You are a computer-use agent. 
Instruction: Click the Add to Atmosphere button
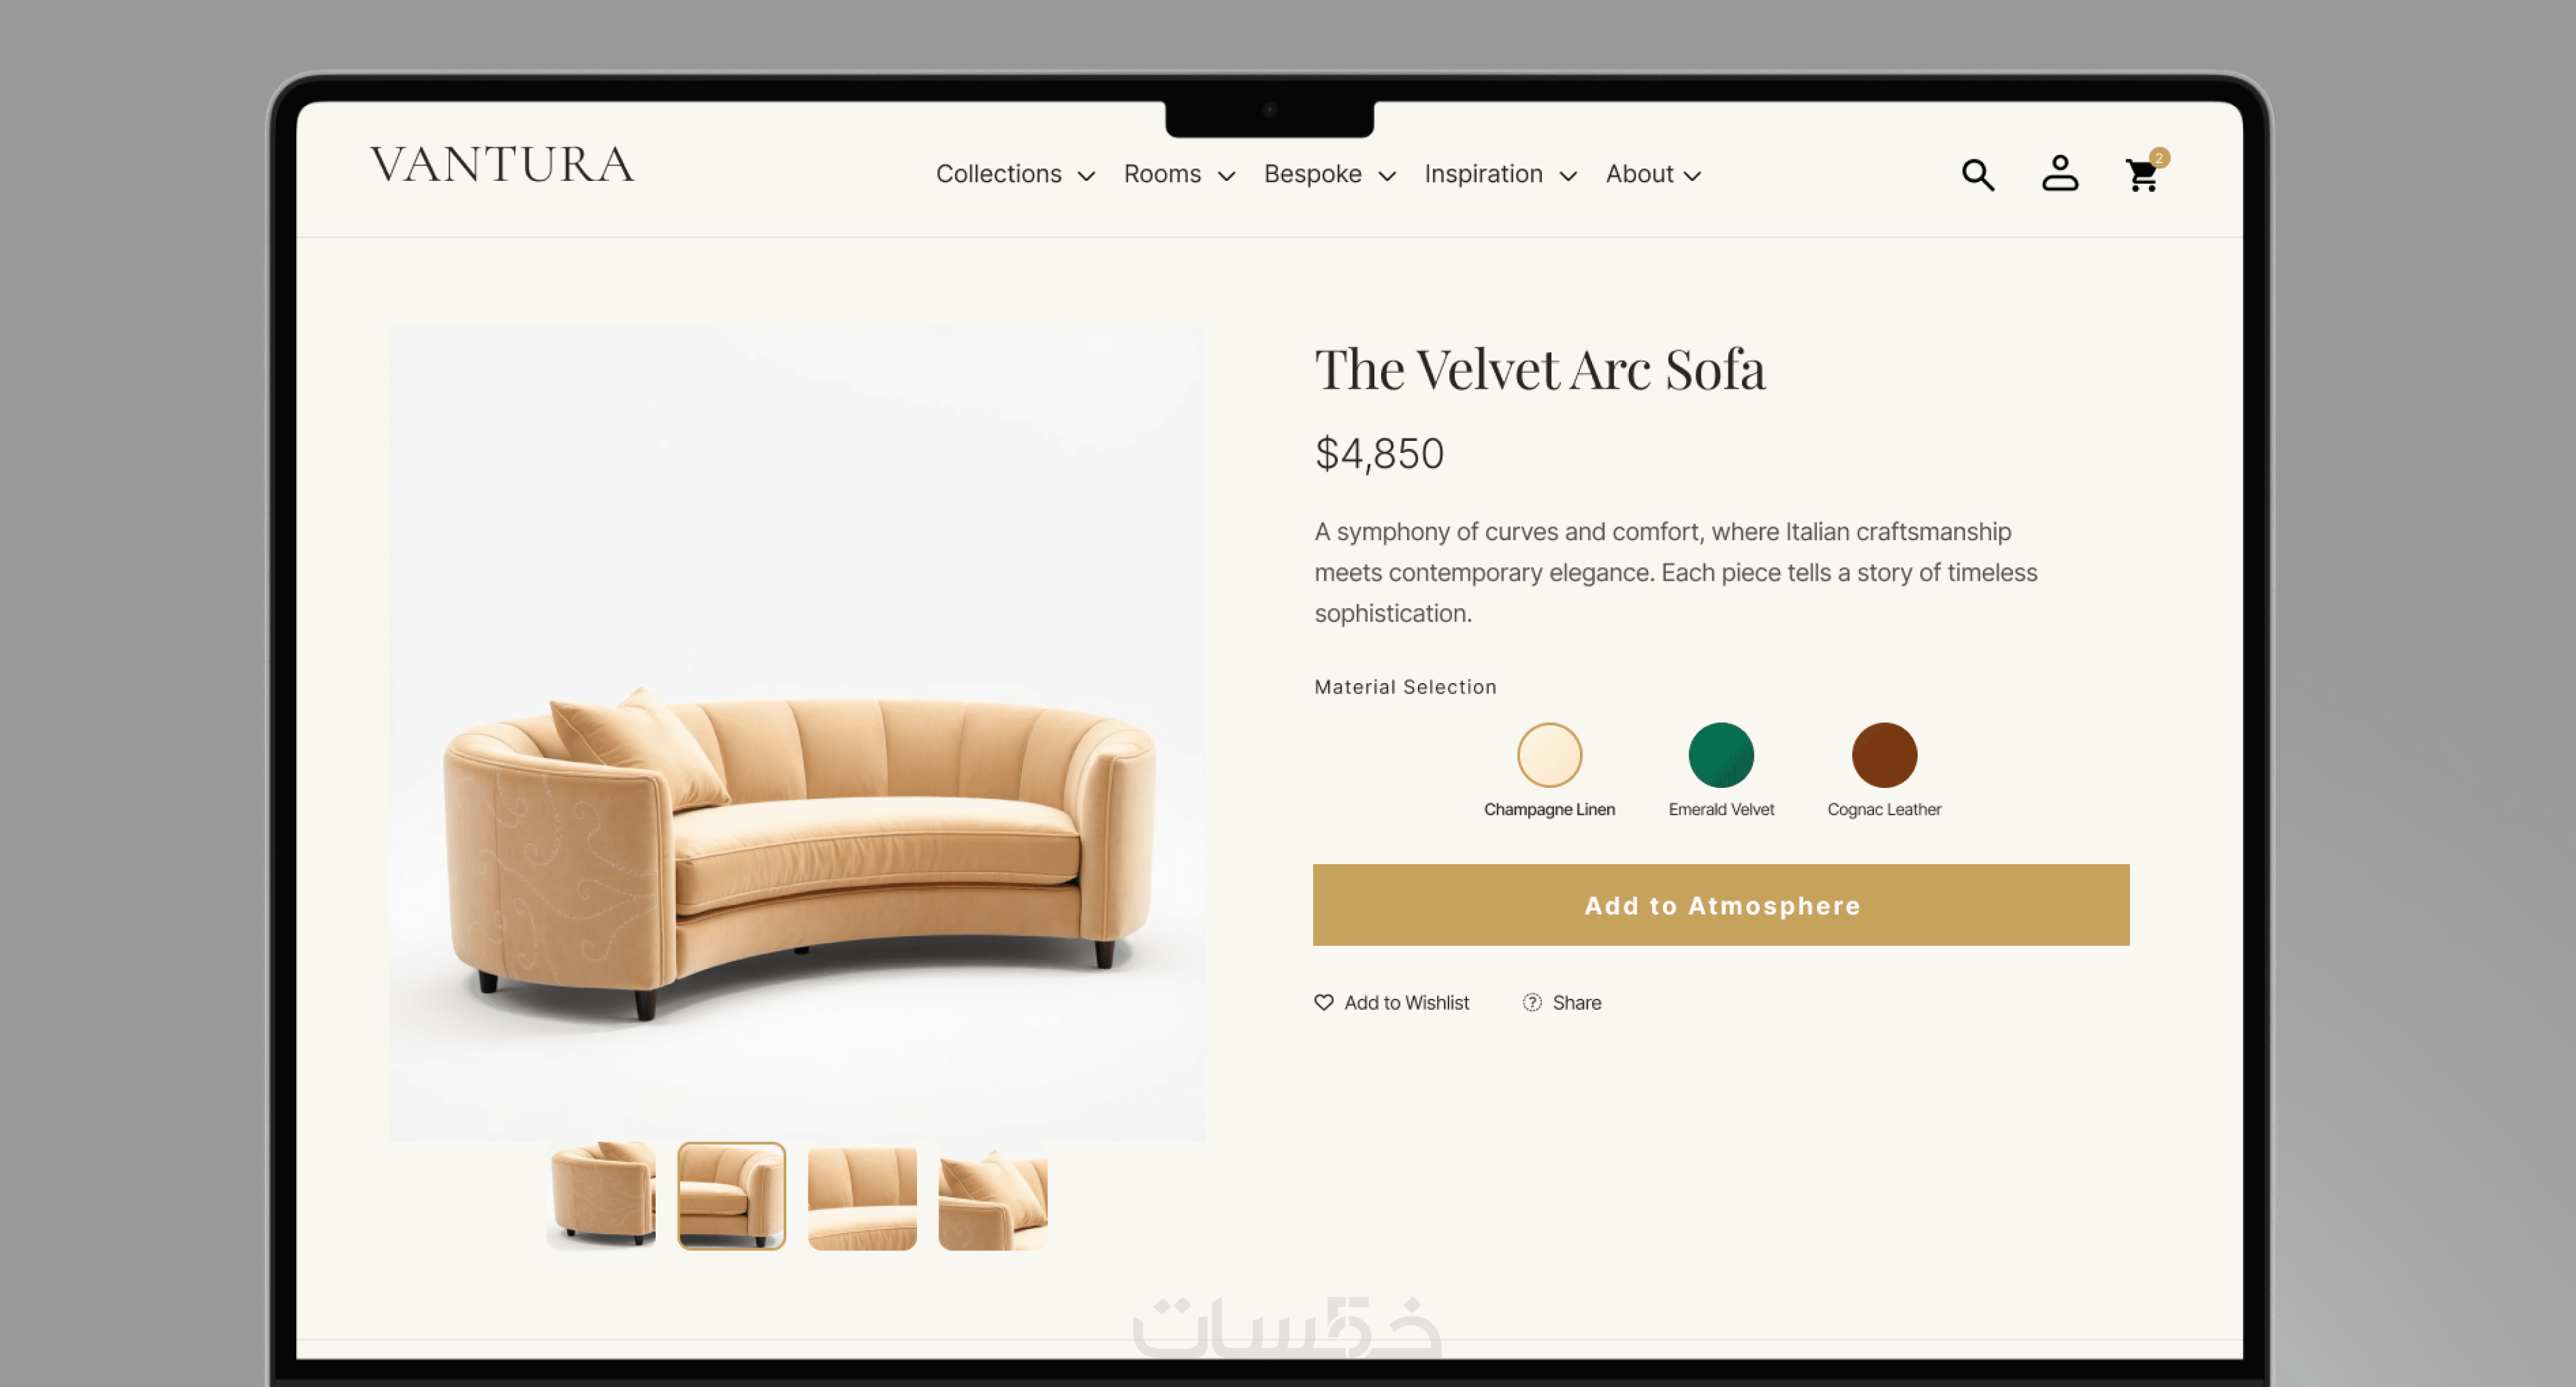1720,905
